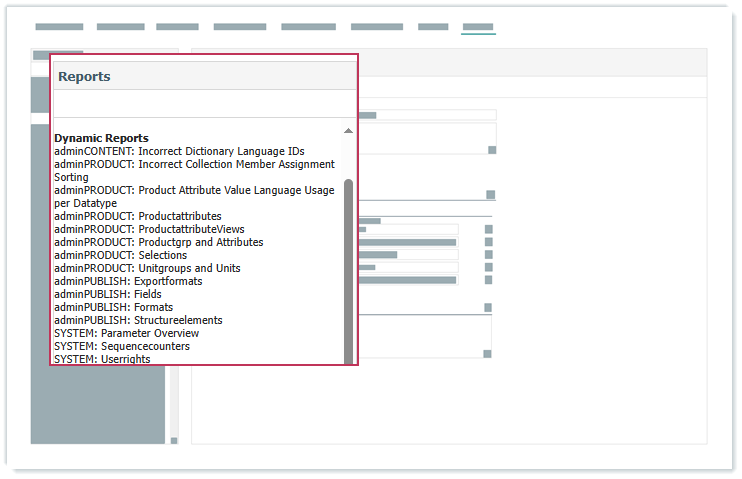Screen dimensions: 742x479
Task: Click the Reports list vertical scrollbar thumb
Action: (348, 270)
